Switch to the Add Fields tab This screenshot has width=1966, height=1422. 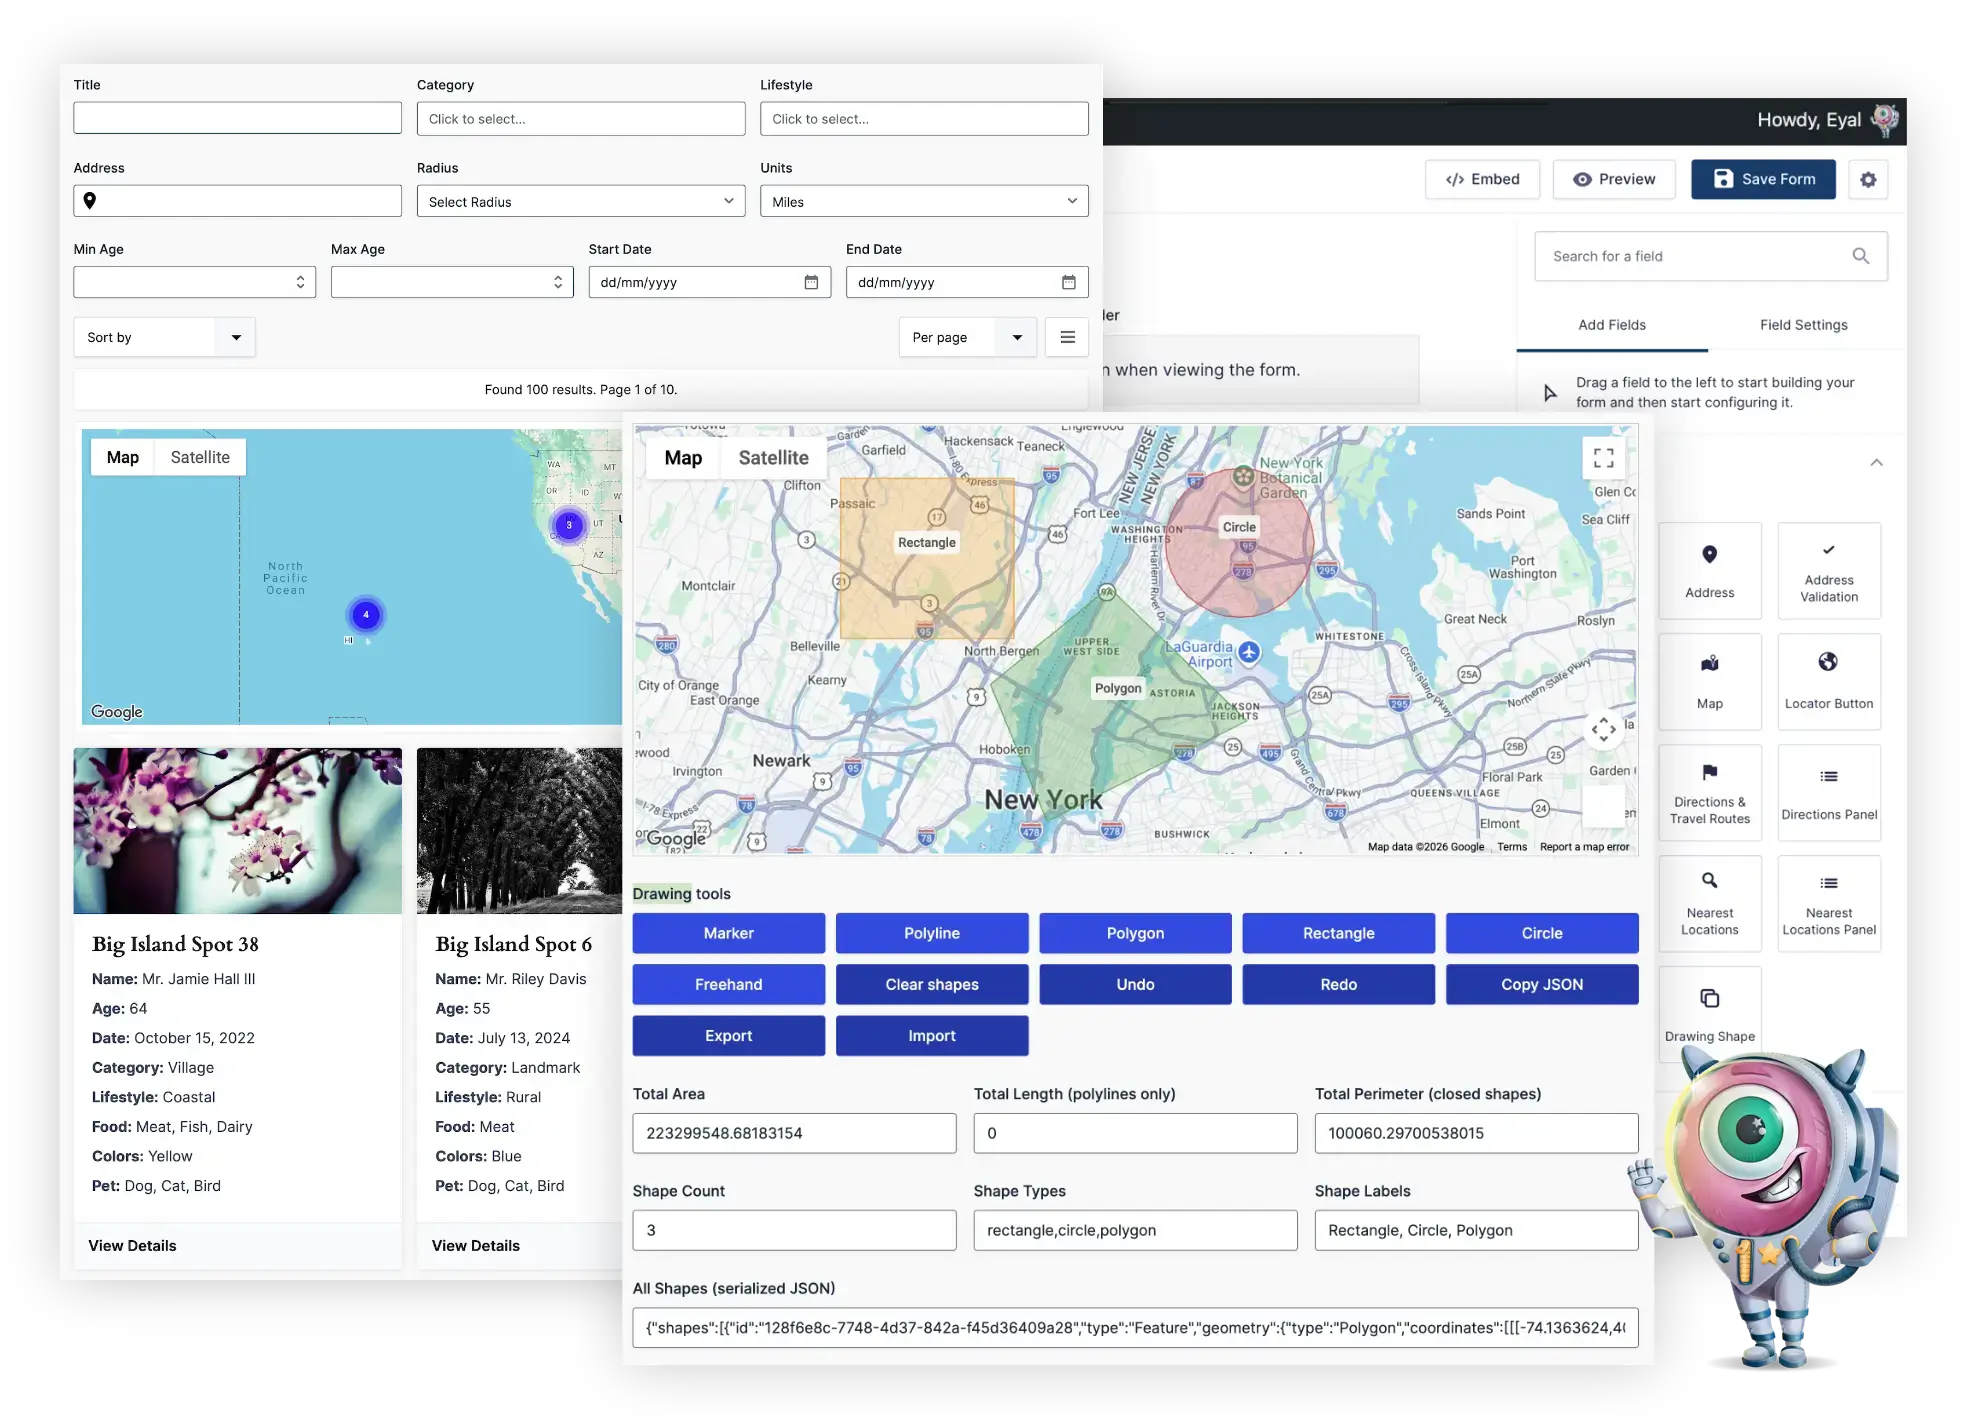(1611, 325)
